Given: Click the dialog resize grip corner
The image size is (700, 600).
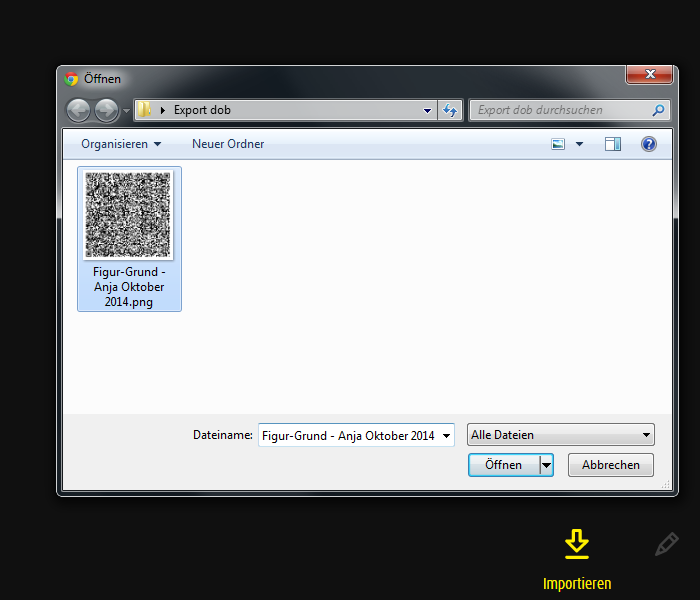Looking at the screenshot, I should (x=666, y=484).
